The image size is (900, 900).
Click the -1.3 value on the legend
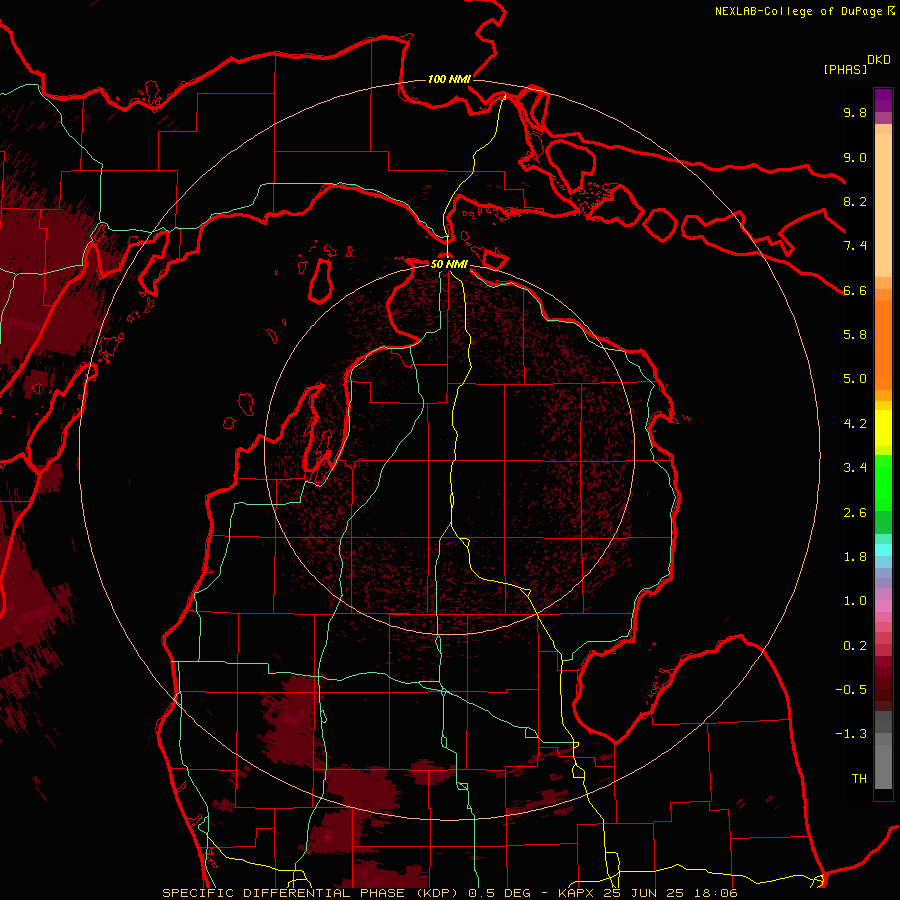(x=851, y=734)
